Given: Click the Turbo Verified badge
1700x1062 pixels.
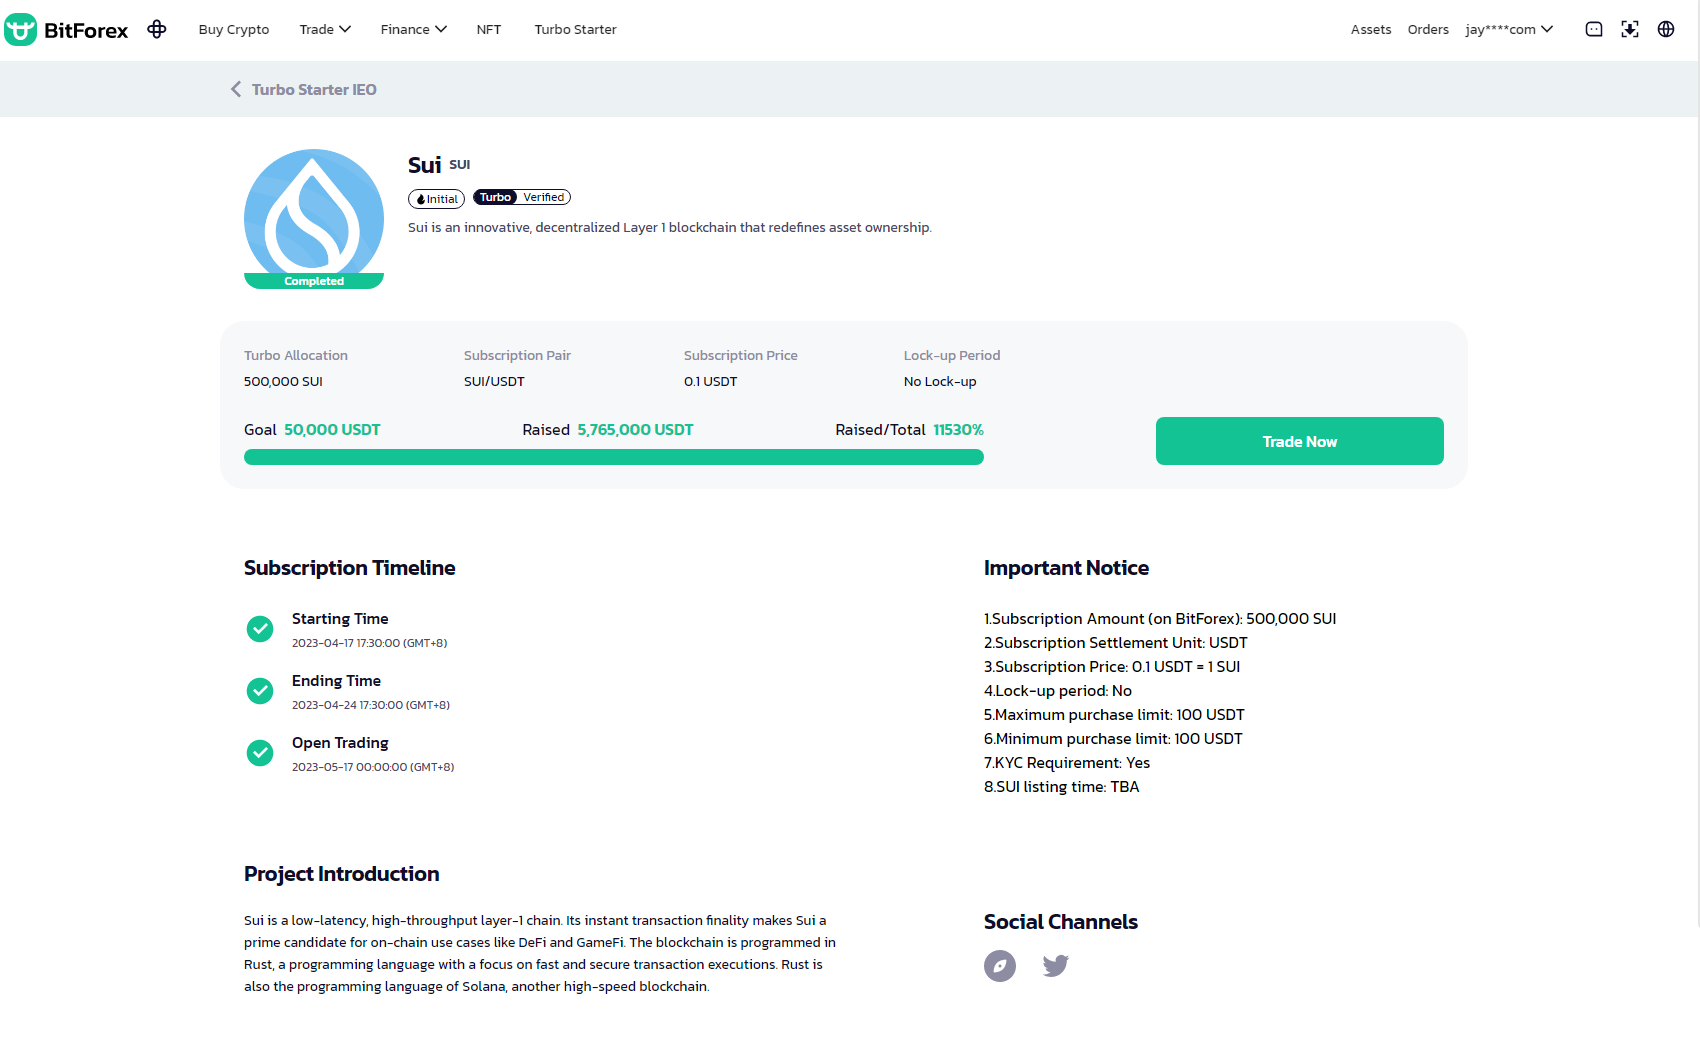Looking at the screenshot, I should (x=522, y=197).
